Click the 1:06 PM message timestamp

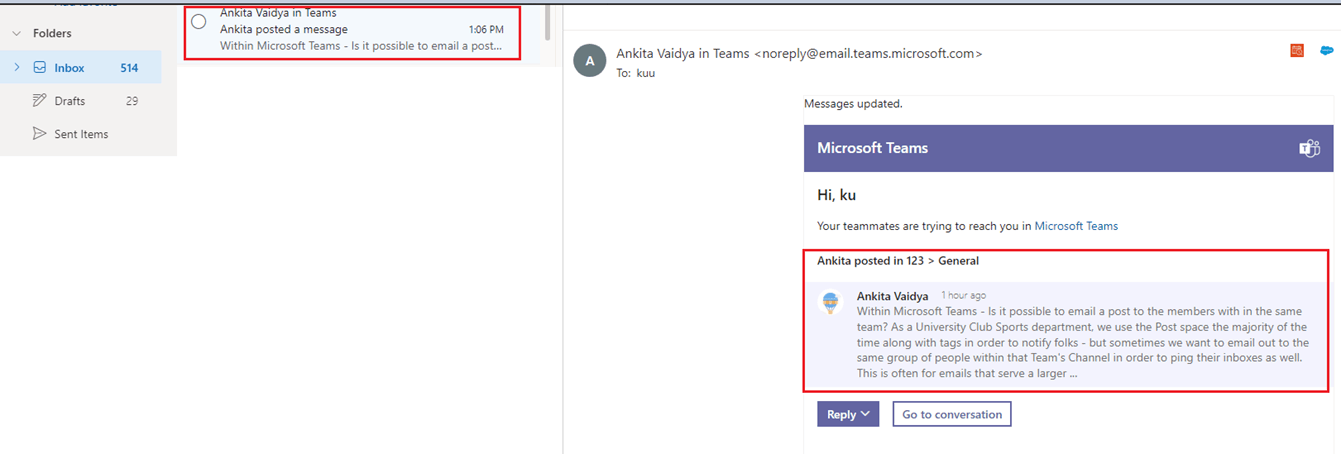click(486, 30)
